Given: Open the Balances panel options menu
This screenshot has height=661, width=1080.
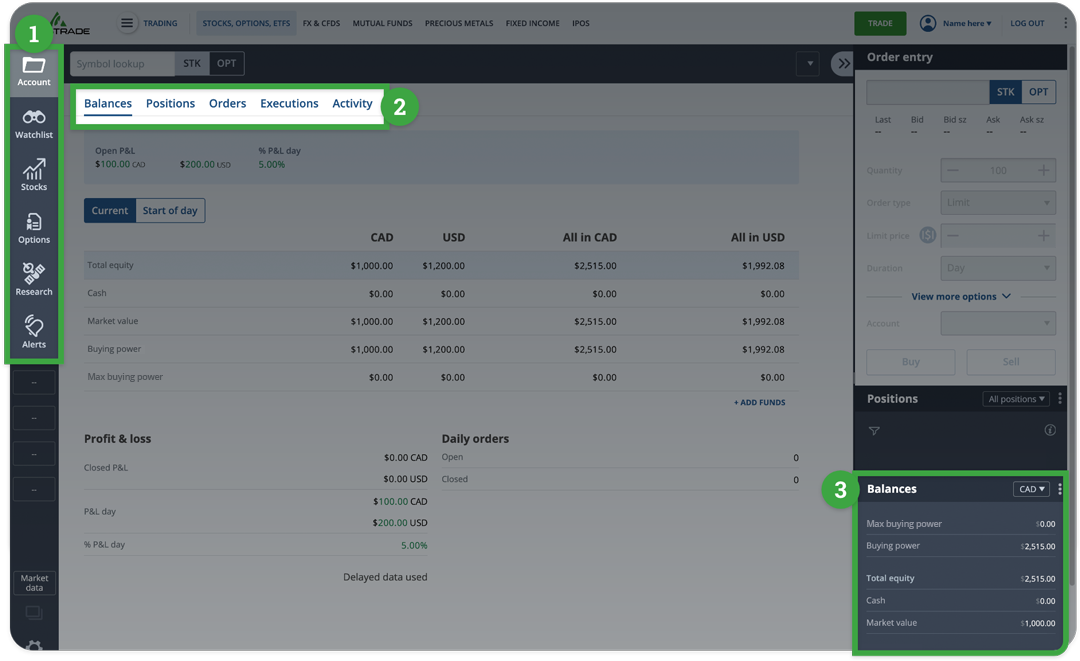Looking at the screenshot, I should click(1059, 488).
